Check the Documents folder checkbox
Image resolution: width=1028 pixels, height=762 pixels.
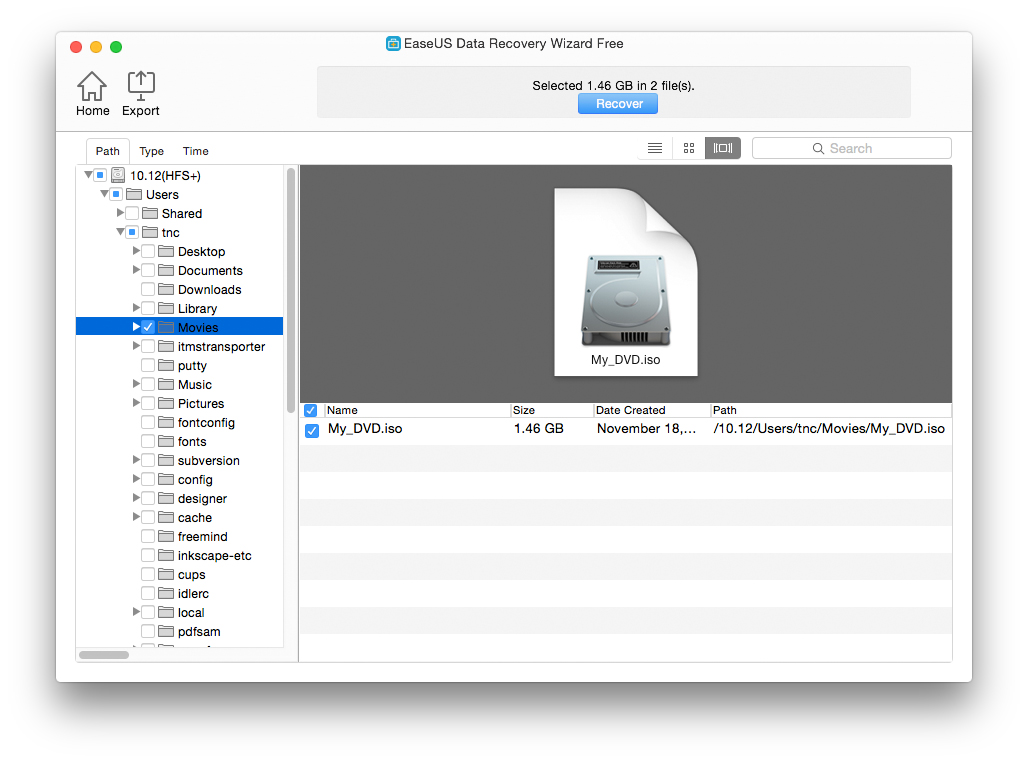click(x=148, y=270)
